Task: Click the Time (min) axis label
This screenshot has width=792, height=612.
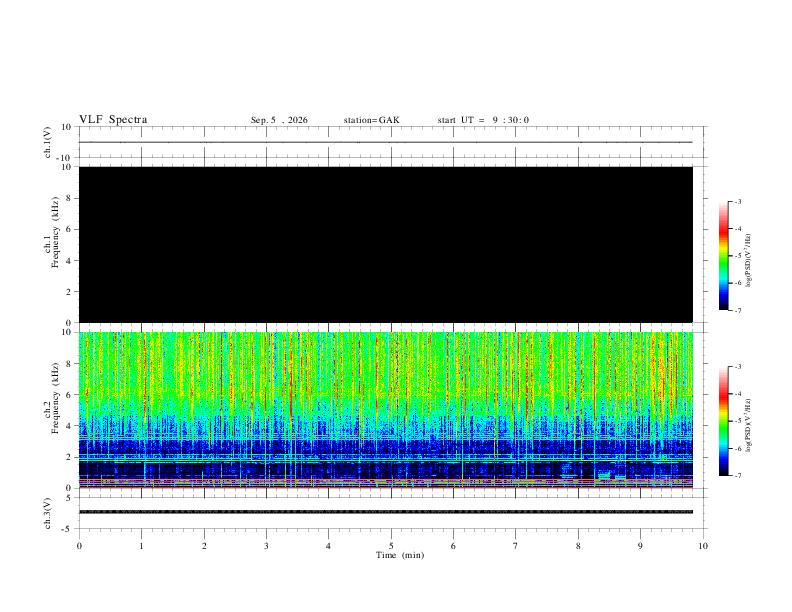Action: pos(400,555)
